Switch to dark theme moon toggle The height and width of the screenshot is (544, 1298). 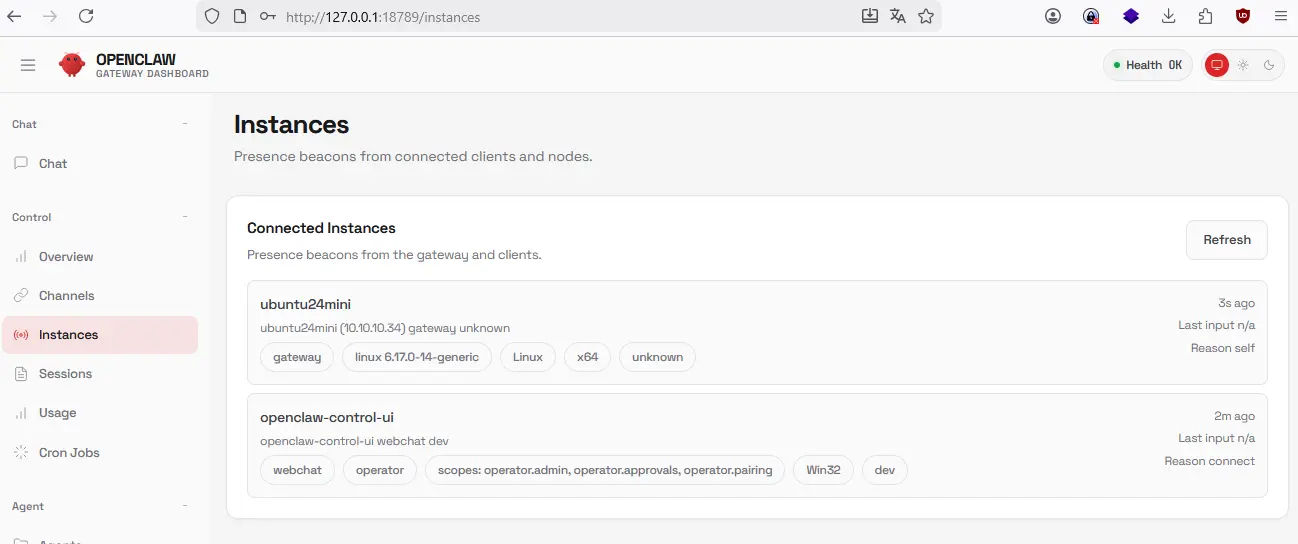tap(1269, 65)
